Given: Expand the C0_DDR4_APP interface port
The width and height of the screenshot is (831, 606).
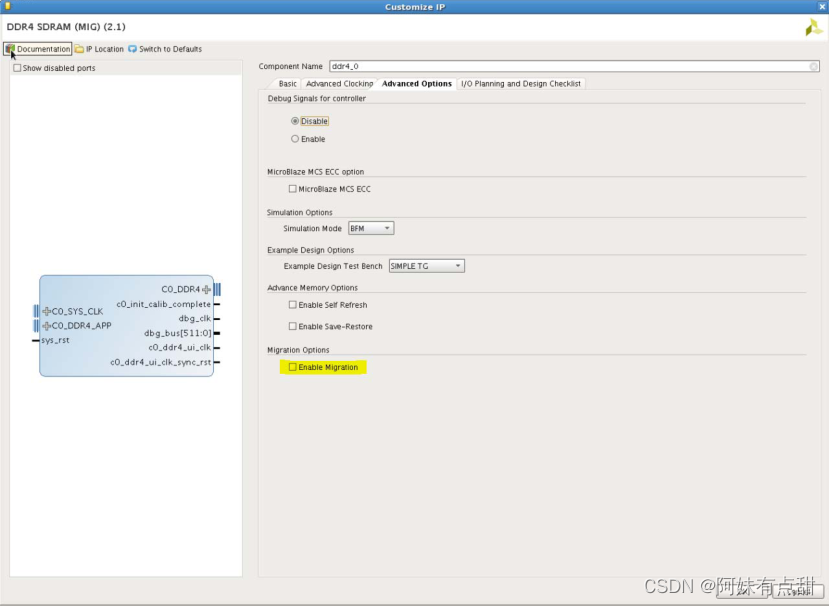Looking at the screenshot, I should (x=47, y=326).
